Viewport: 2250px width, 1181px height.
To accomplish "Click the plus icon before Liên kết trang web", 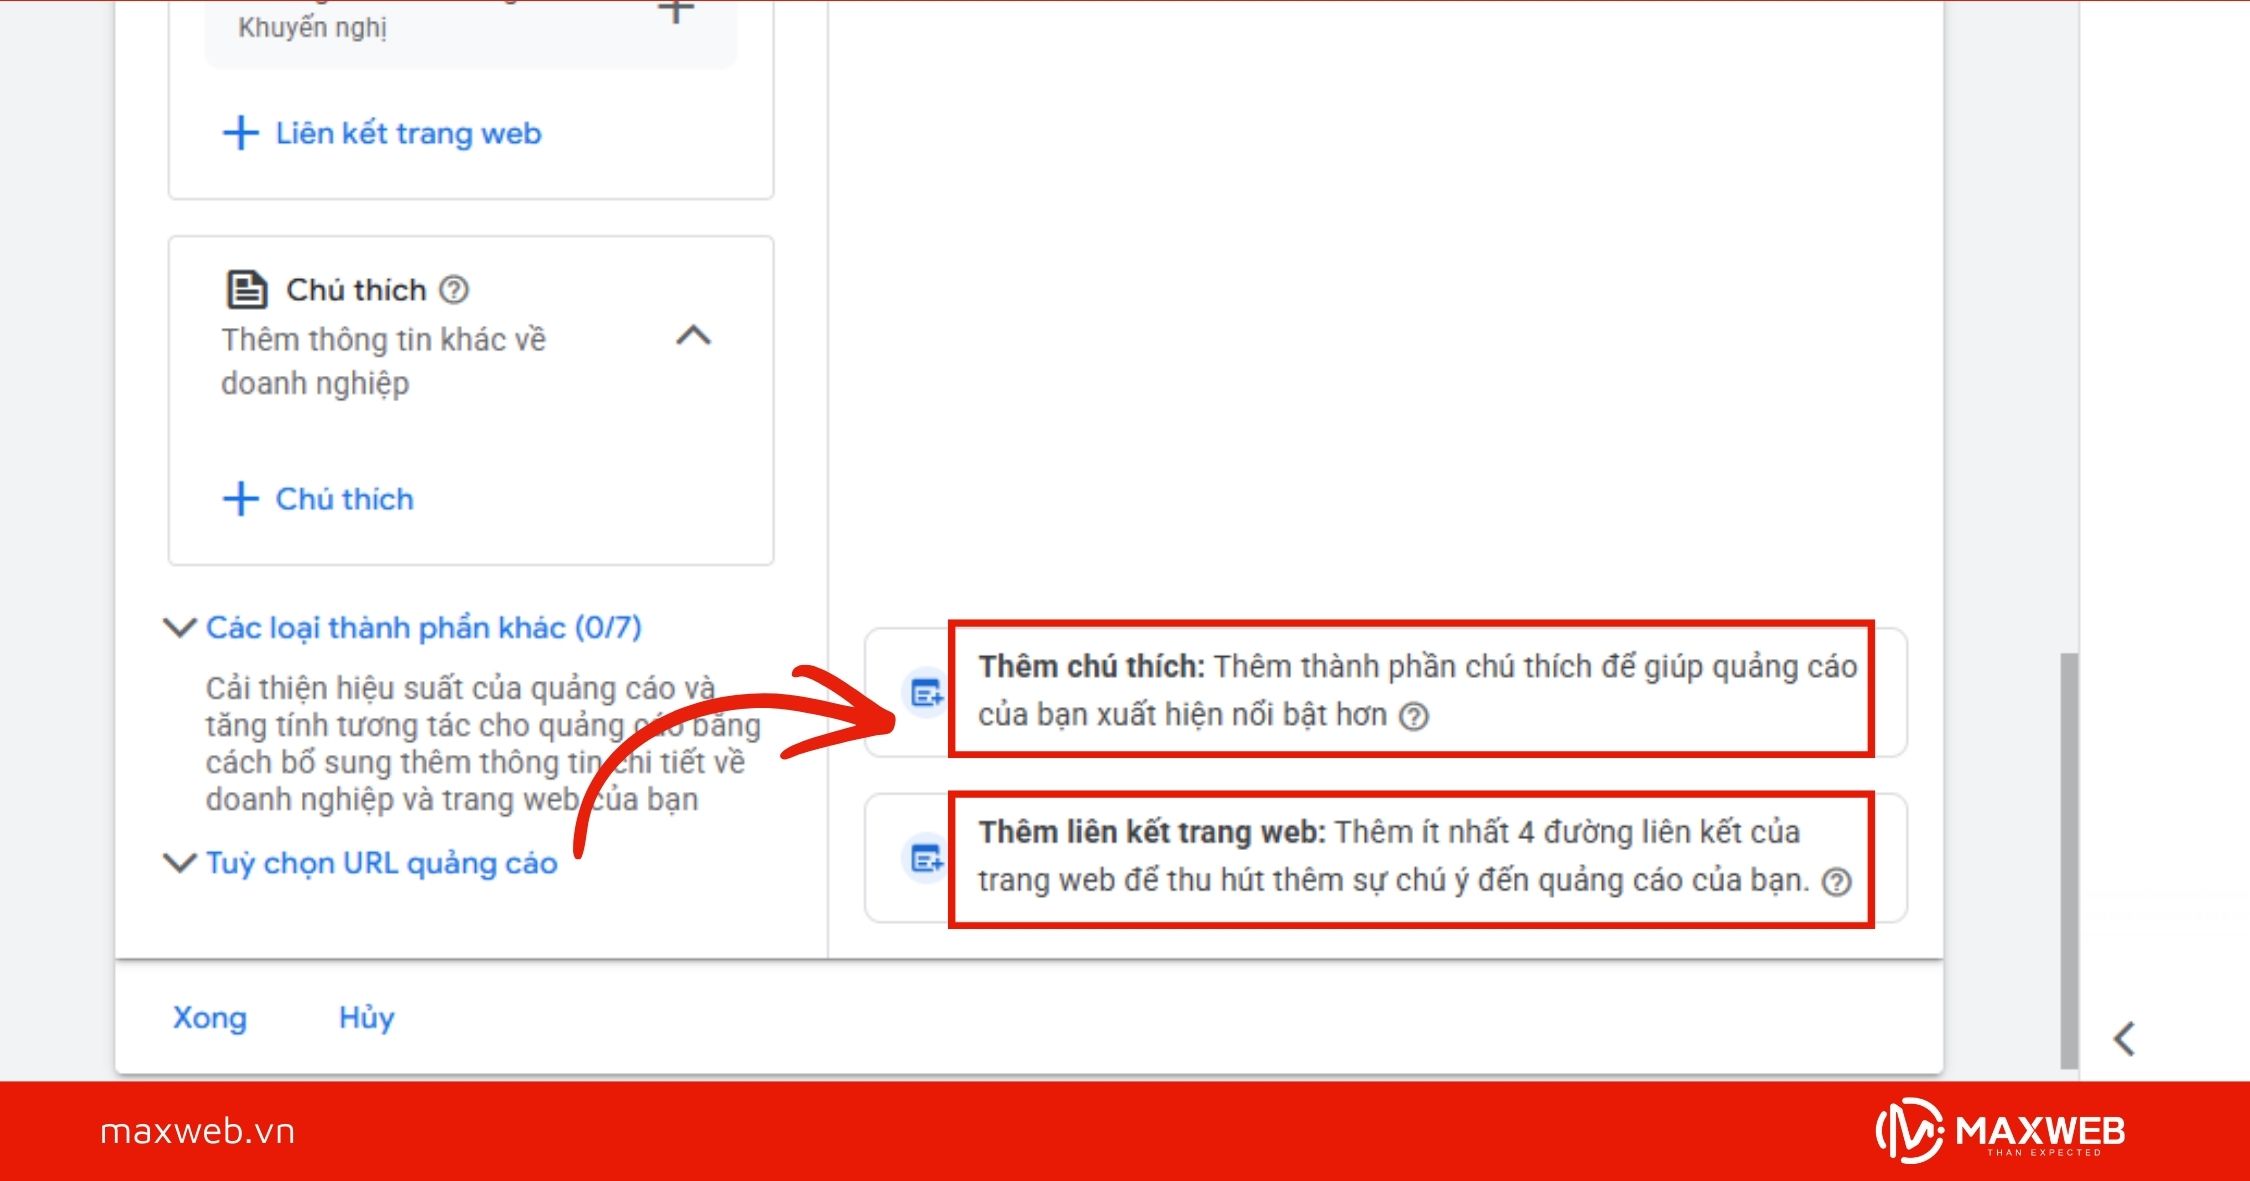I will click(240, 133).
